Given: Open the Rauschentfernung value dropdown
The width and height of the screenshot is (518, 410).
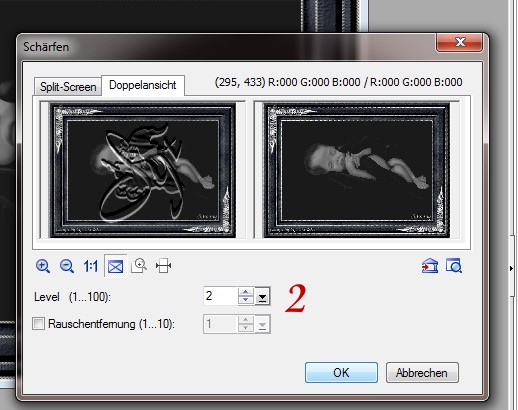Looking at the screenshot, I should (x=262, y=324).
